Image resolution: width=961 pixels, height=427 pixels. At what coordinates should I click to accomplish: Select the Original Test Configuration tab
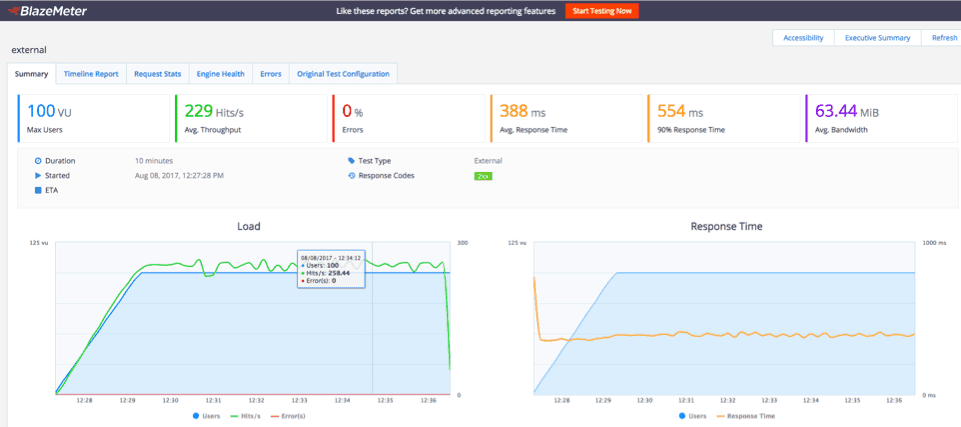pos(343,74)
